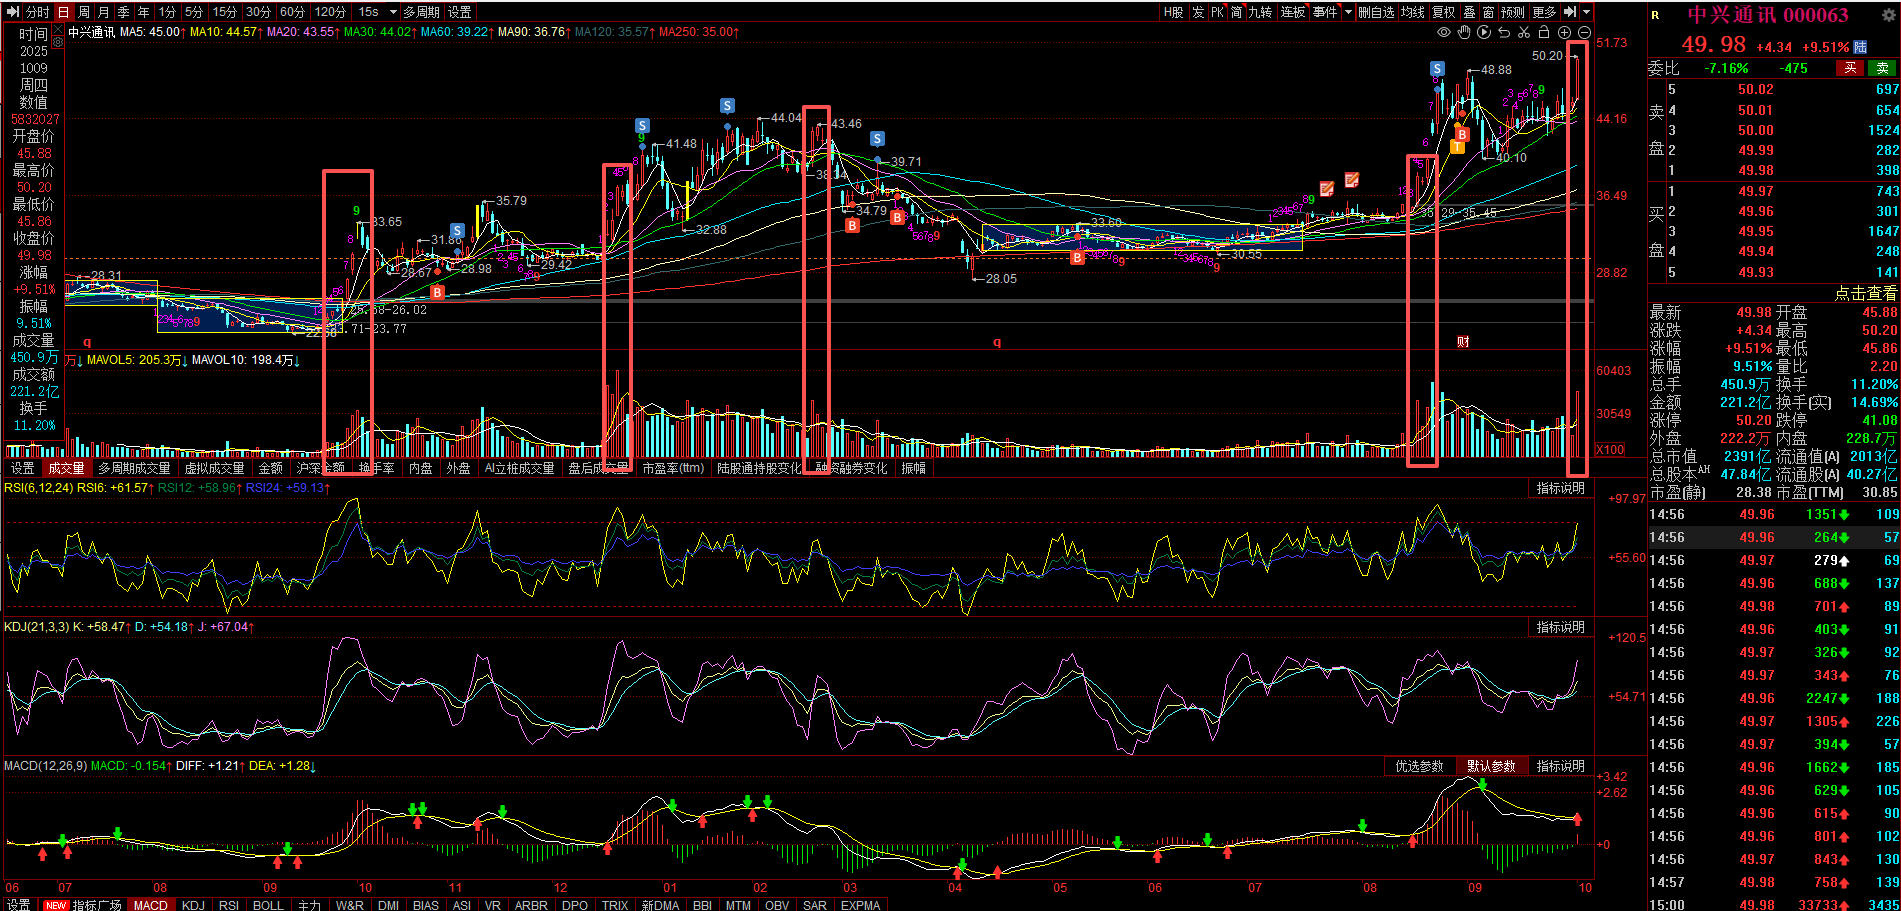This screenshot has width=1901, height=911.
Task: Click the replay play-circle icon
Action: click(1484, 32)
